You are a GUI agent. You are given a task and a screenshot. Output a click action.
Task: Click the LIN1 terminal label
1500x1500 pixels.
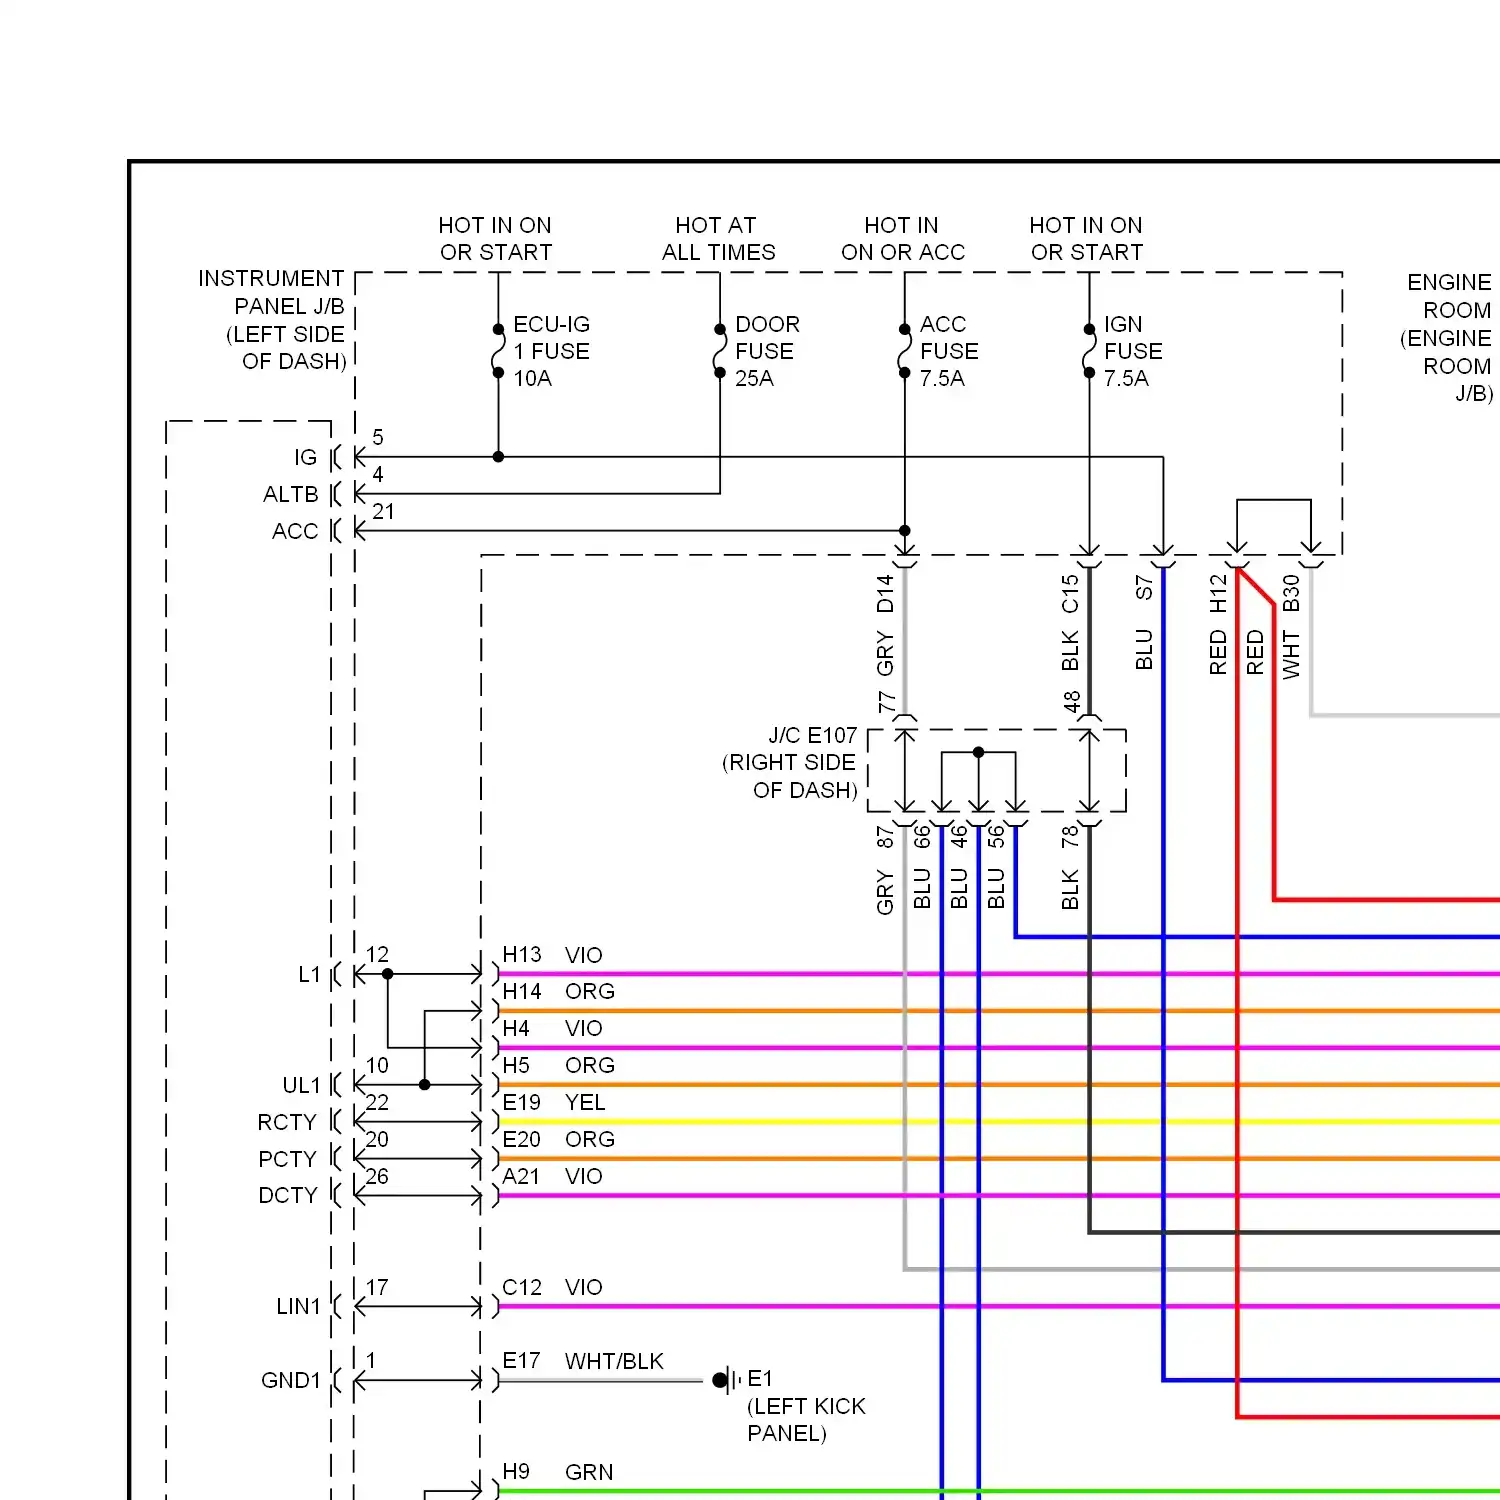coord(298,1307)
